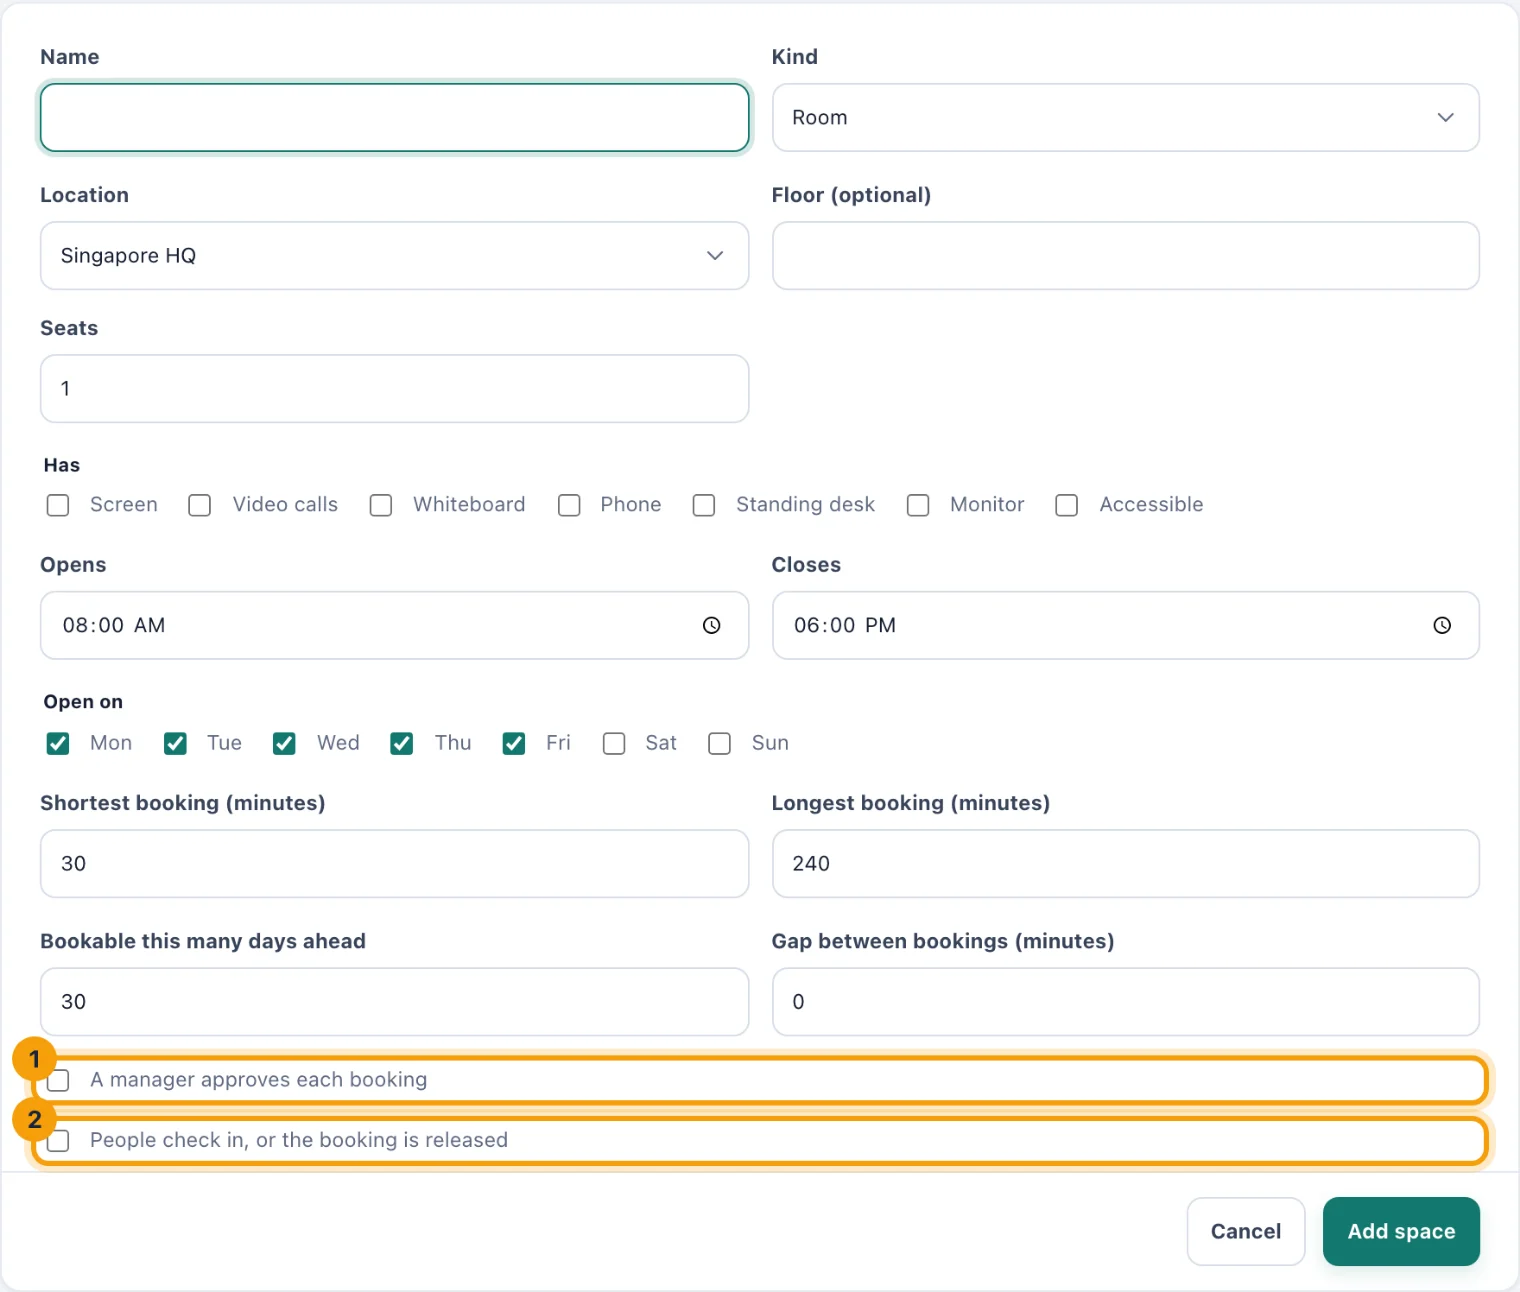Tick the Sun day checkbox

[719, 743]
